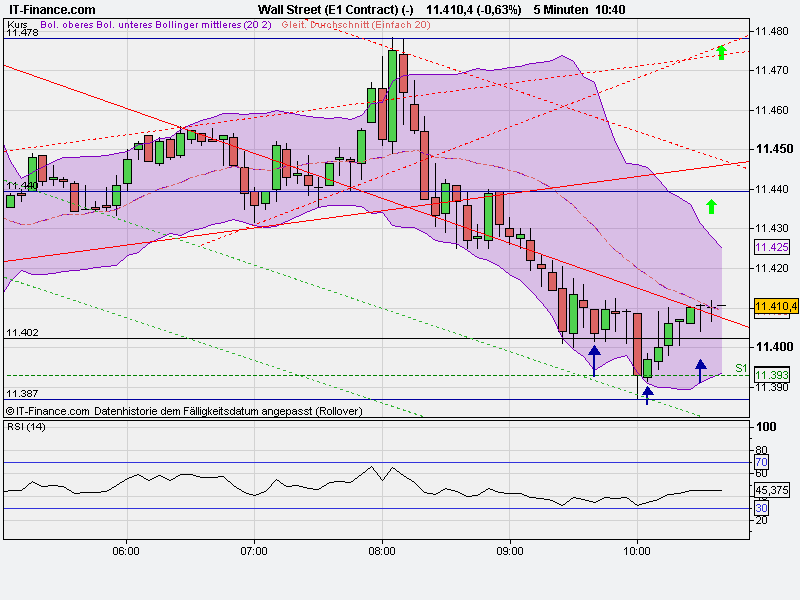Expand the RSI (14) indicator settings
This screenshot has width=800, height=600.
coord(28,426)
